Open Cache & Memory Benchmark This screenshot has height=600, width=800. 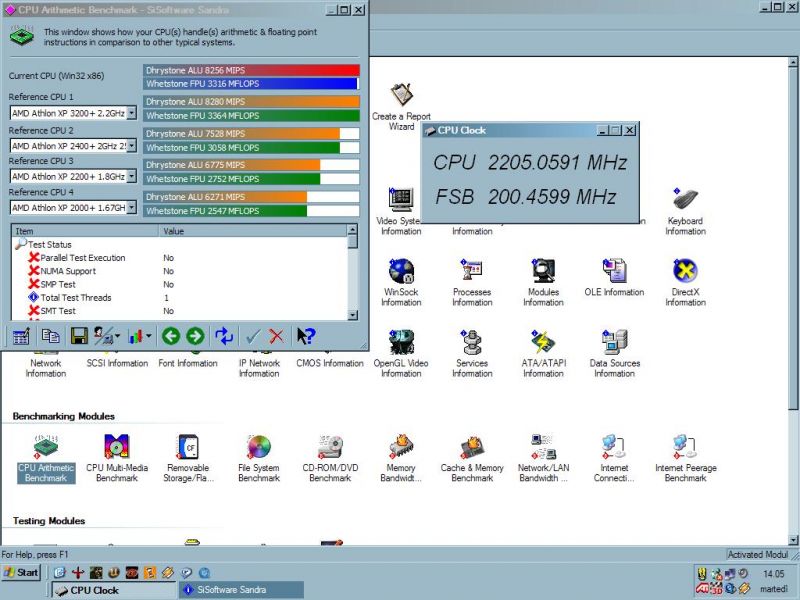point(472,458)
